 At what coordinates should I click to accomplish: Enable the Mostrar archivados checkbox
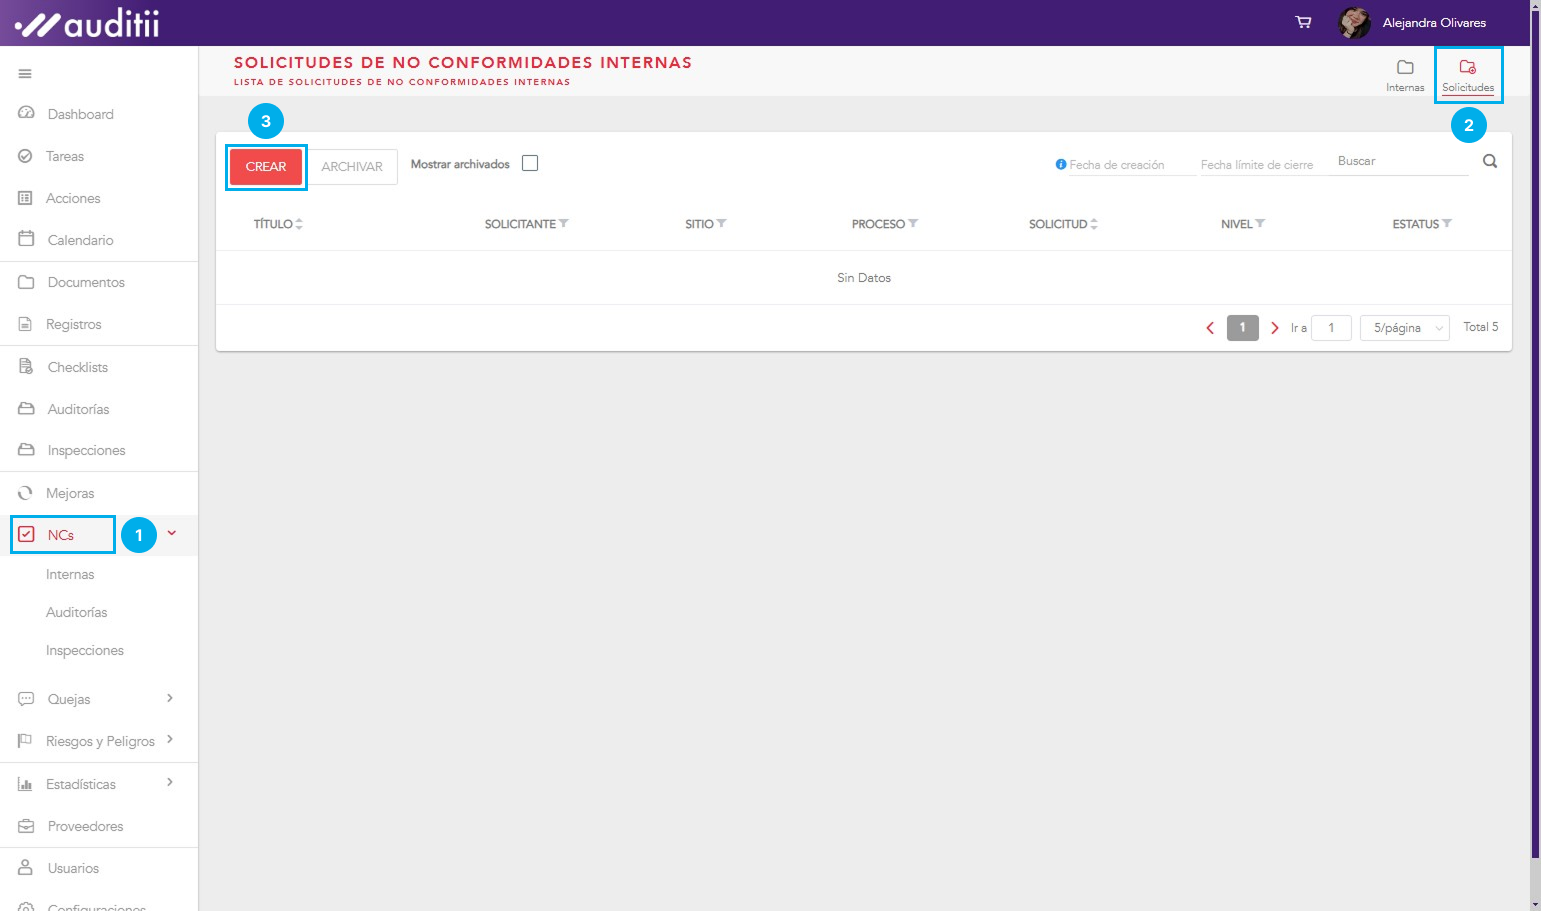[530, 163]
